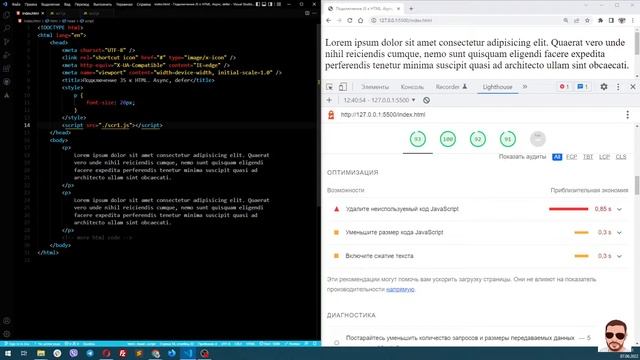Toggle secondary sidebar layout icon in VS Code title bar

pyautogui.click(x=271, y=4)
